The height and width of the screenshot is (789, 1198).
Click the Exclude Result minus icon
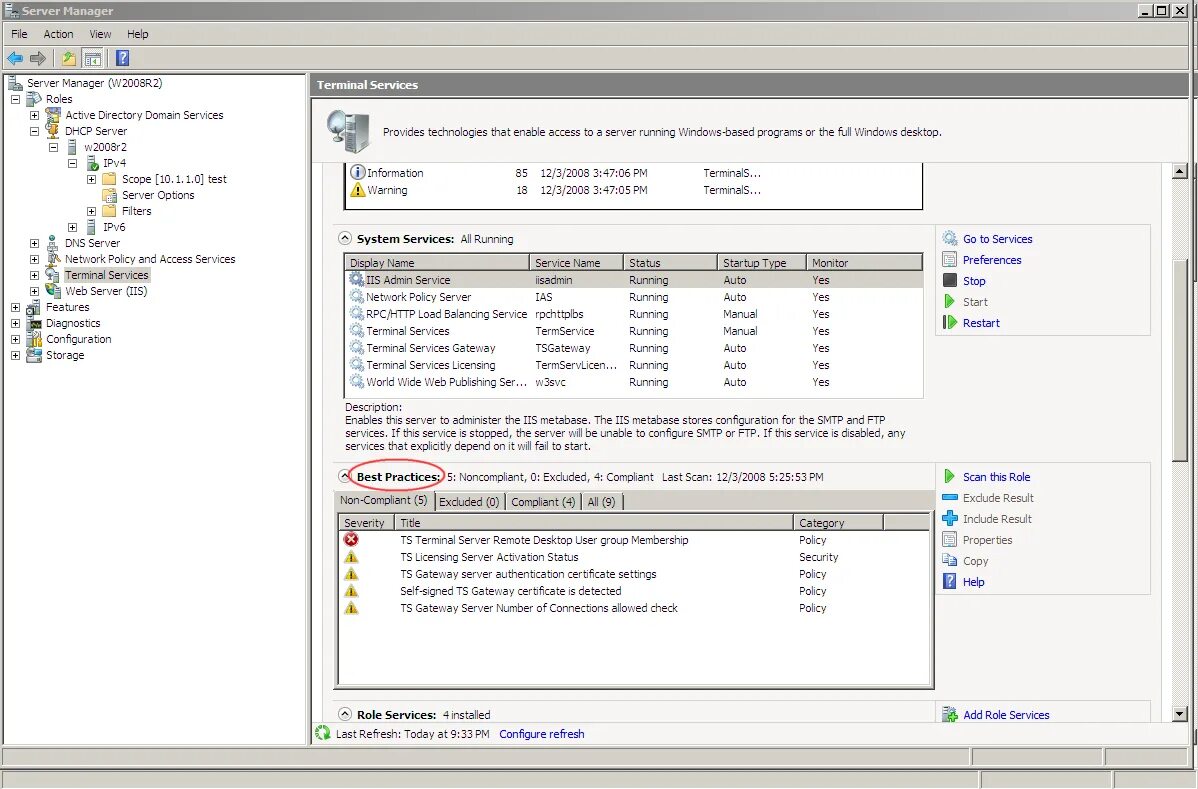[x=950, y=497]
